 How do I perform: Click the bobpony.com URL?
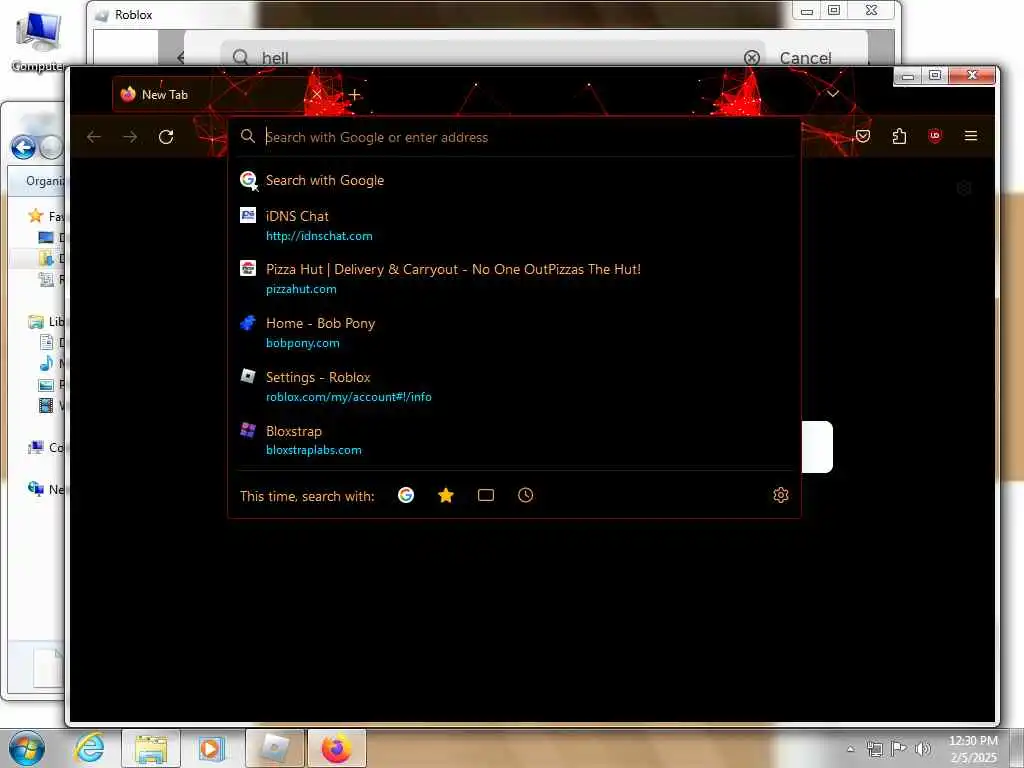click(302, 343)
